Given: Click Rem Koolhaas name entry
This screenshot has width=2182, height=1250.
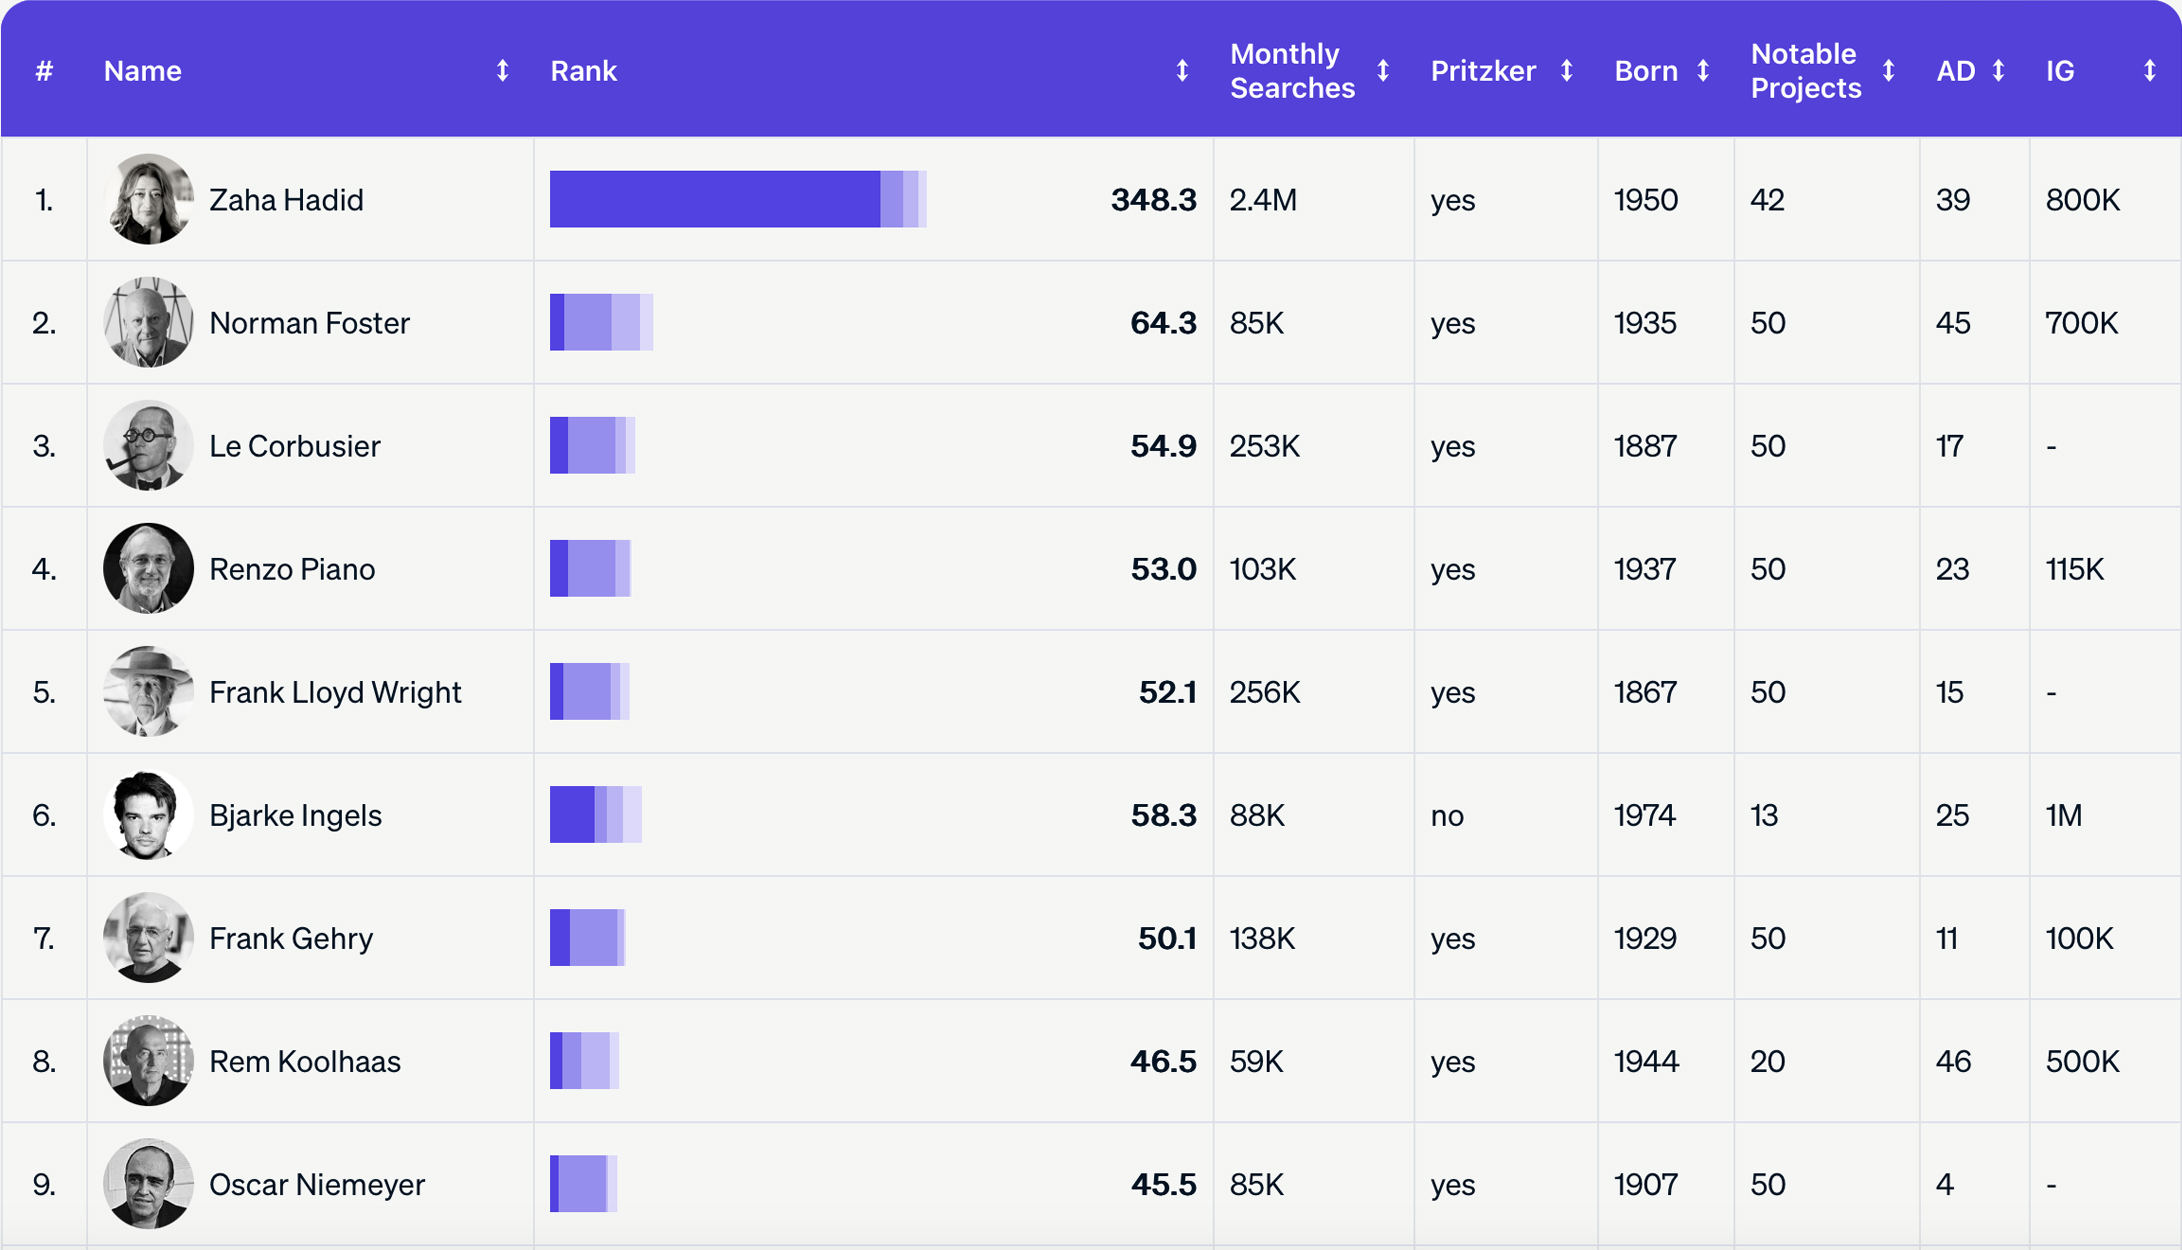Looking at the screenshot, I should tap(304, 1061).
